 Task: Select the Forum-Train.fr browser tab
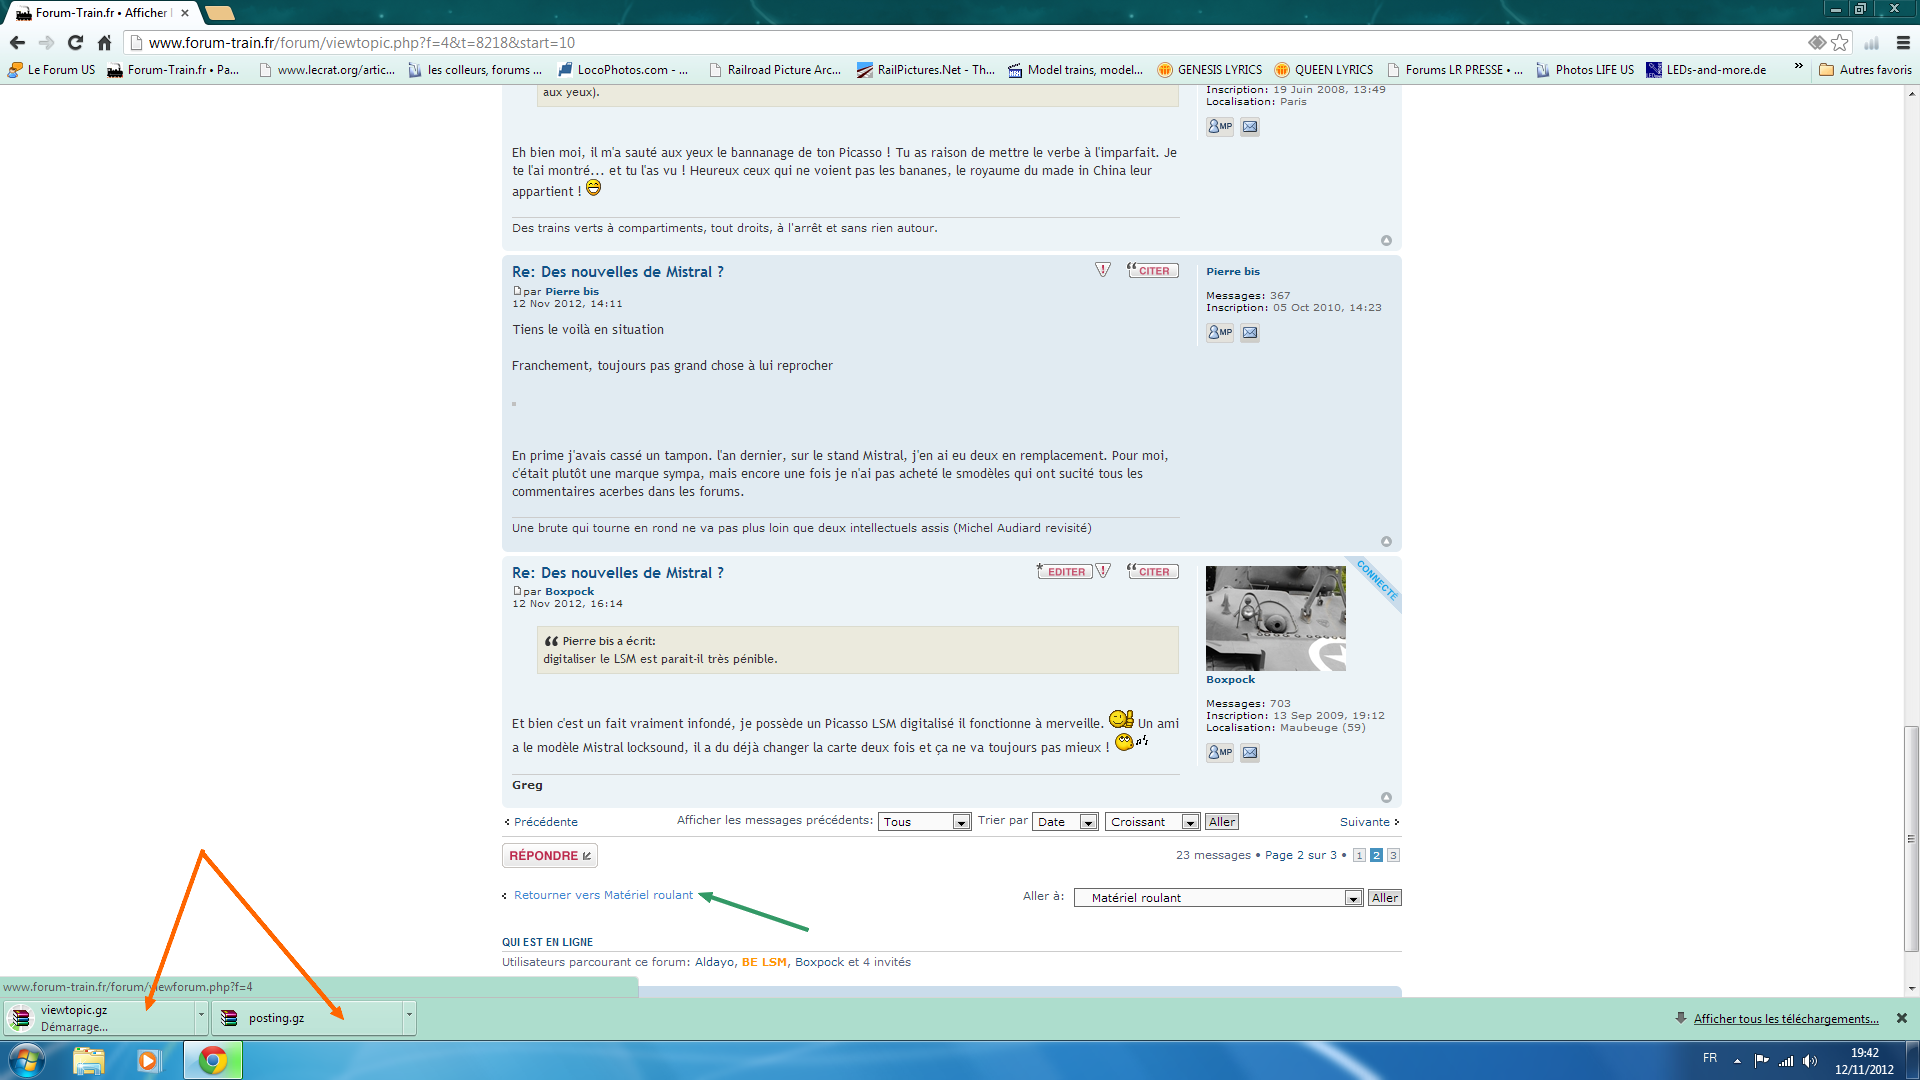tap(100, 13)
